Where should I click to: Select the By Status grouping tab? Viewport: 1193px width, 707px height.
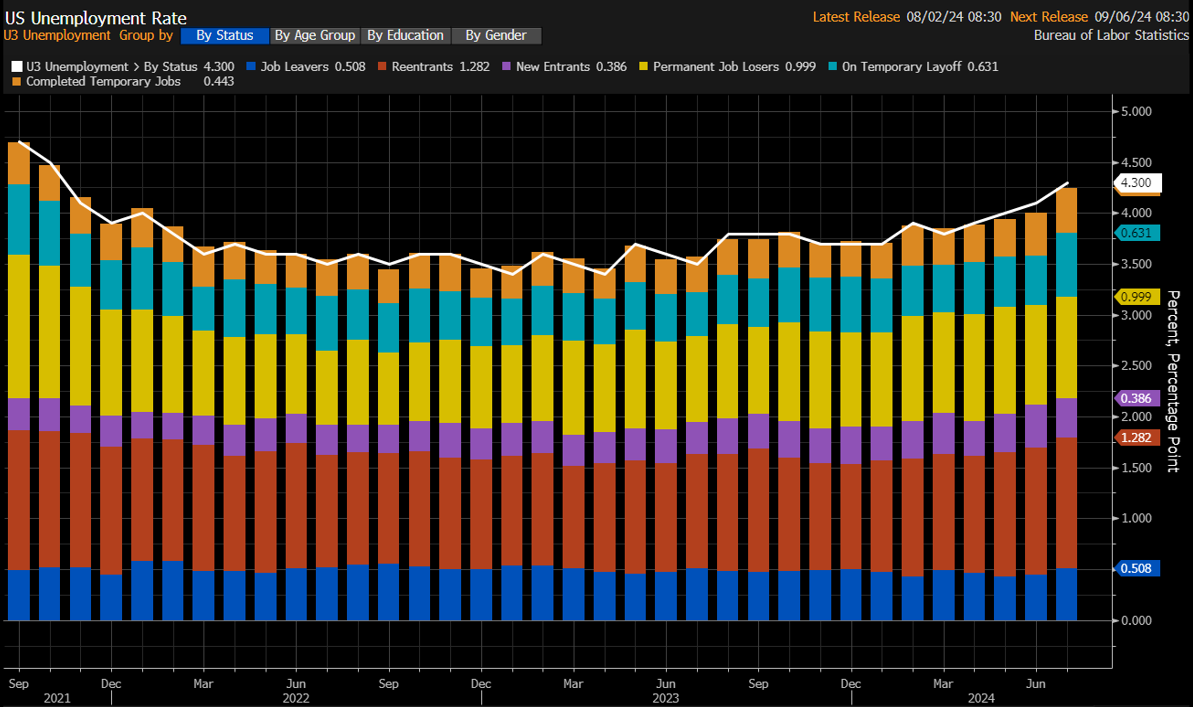coord(225,35)
